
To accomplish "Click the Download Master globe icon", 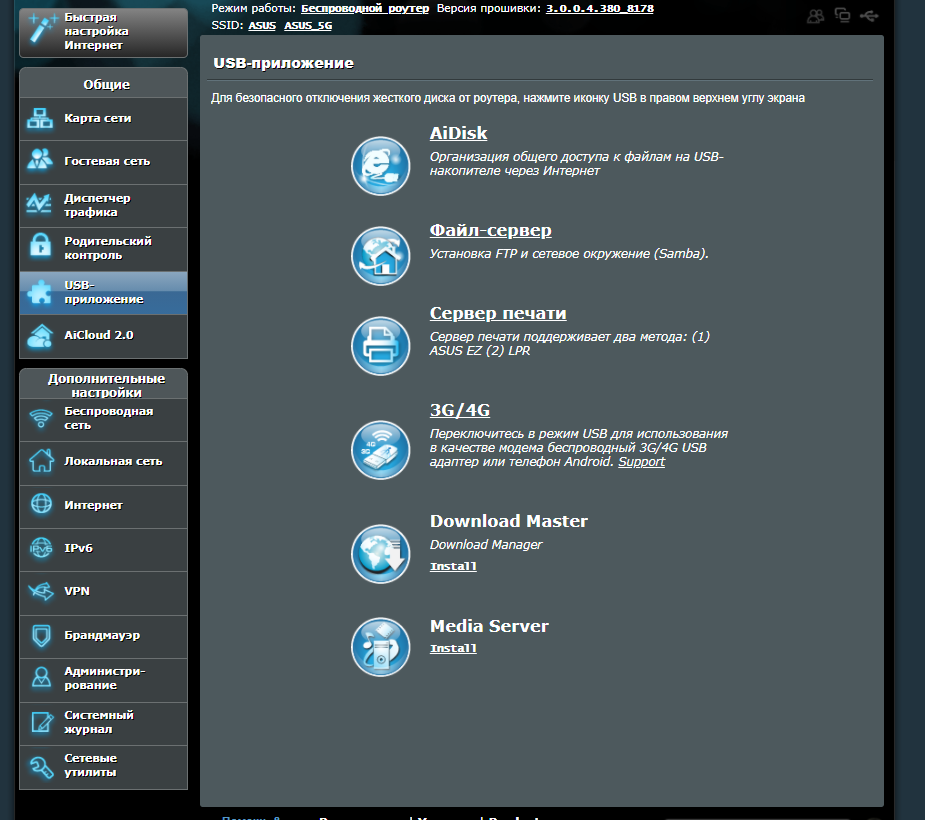I will tap(381, 552).
